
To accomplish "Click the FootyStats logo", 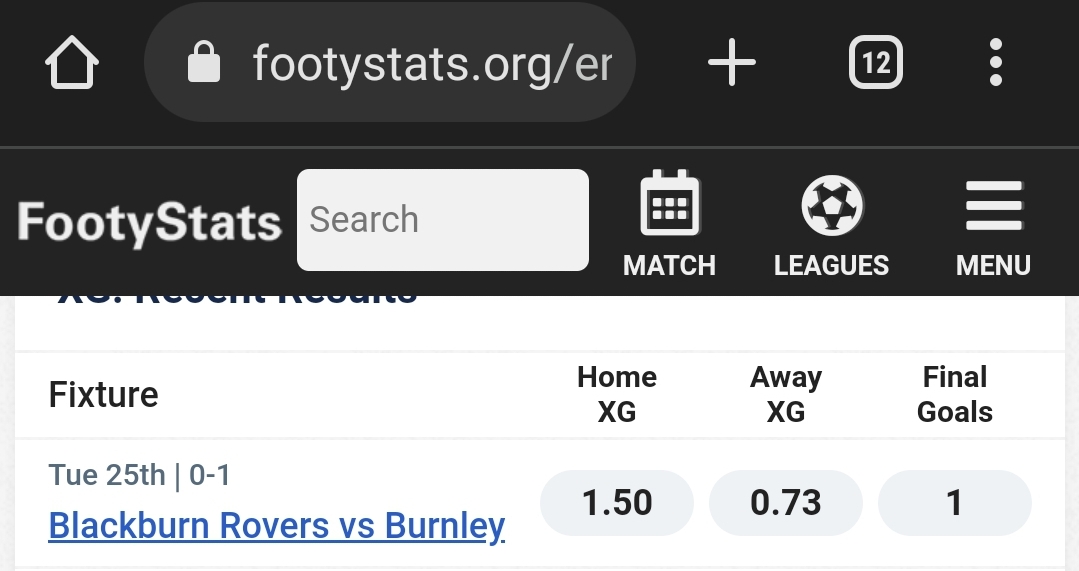I will tap(149, 222).
